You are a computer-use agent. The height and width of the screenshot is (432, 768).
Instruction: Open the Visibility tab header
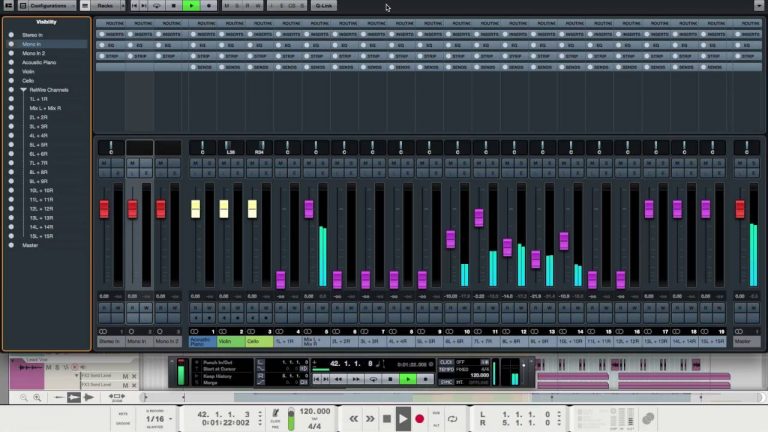(x=47, y=22)
